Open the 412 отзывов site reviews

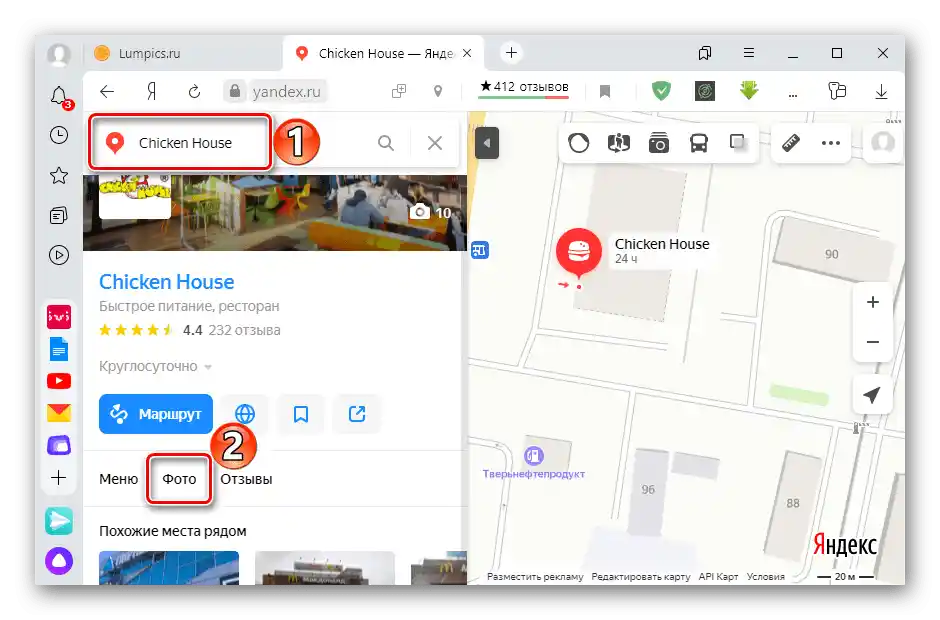[x=524, y=88]
